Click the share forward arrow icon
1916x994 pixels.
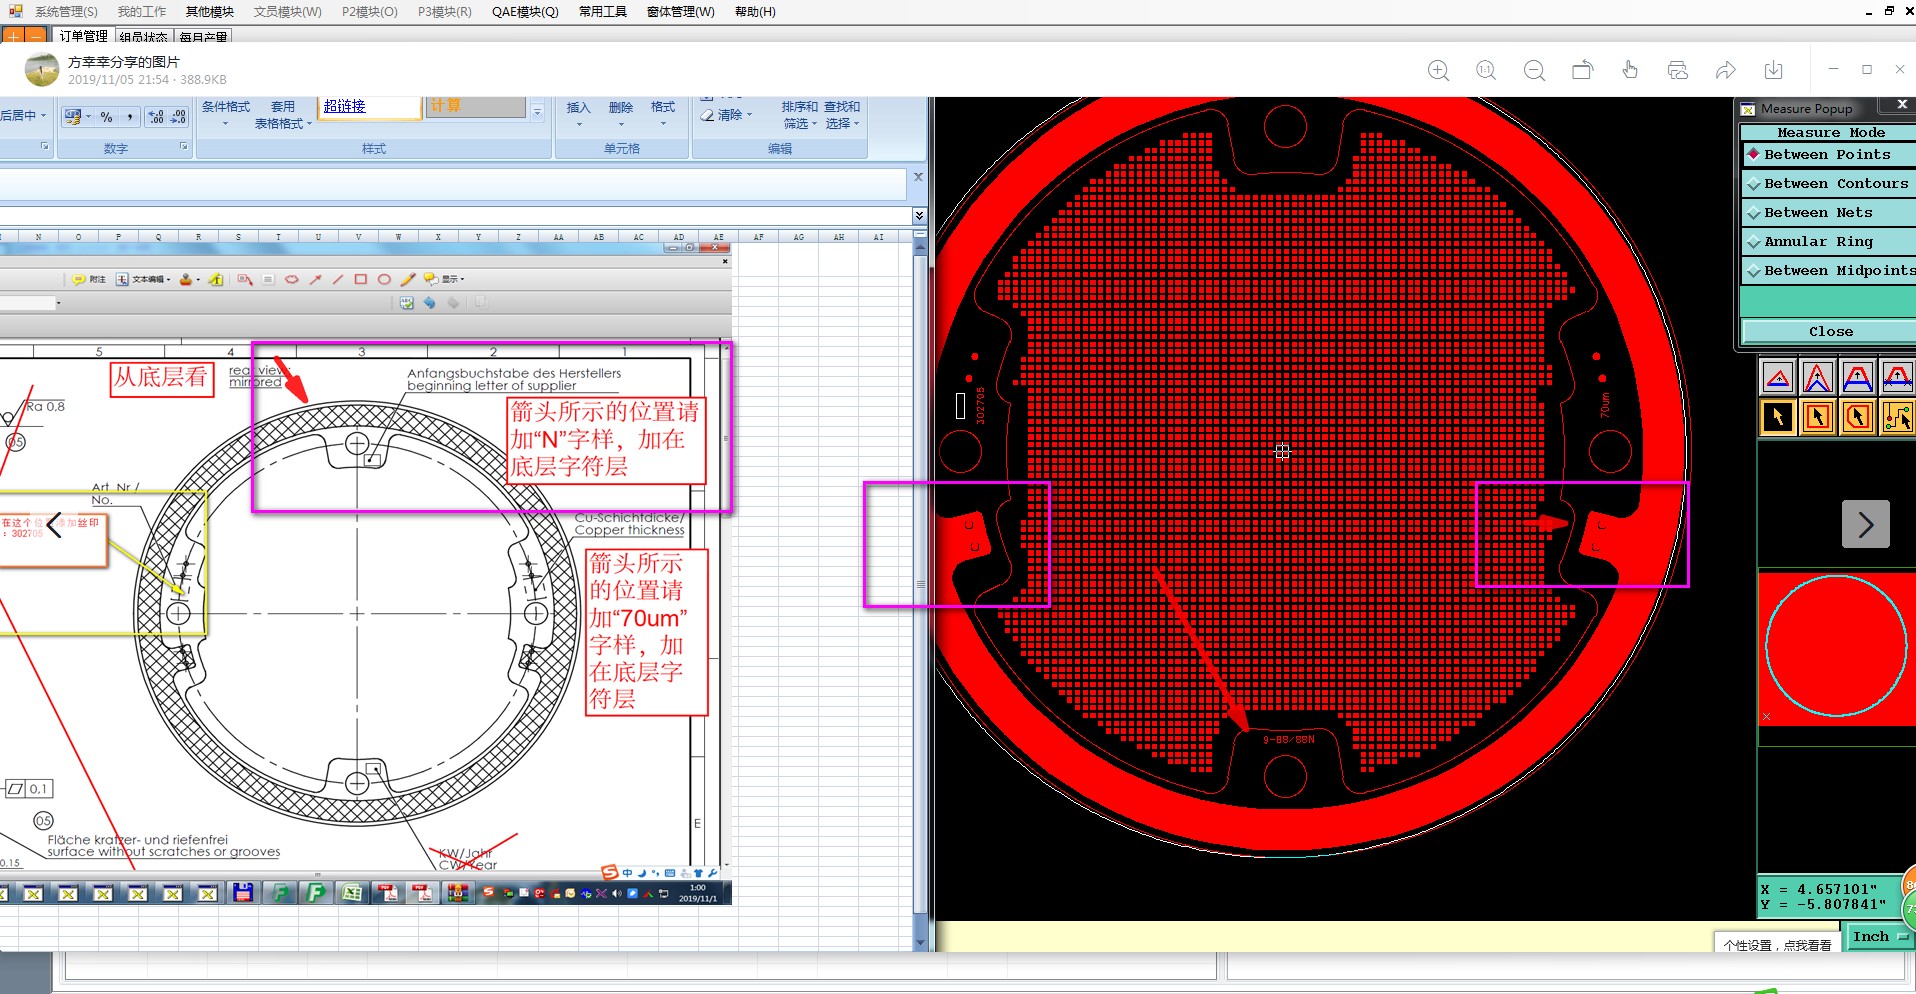coord(1726,70)
